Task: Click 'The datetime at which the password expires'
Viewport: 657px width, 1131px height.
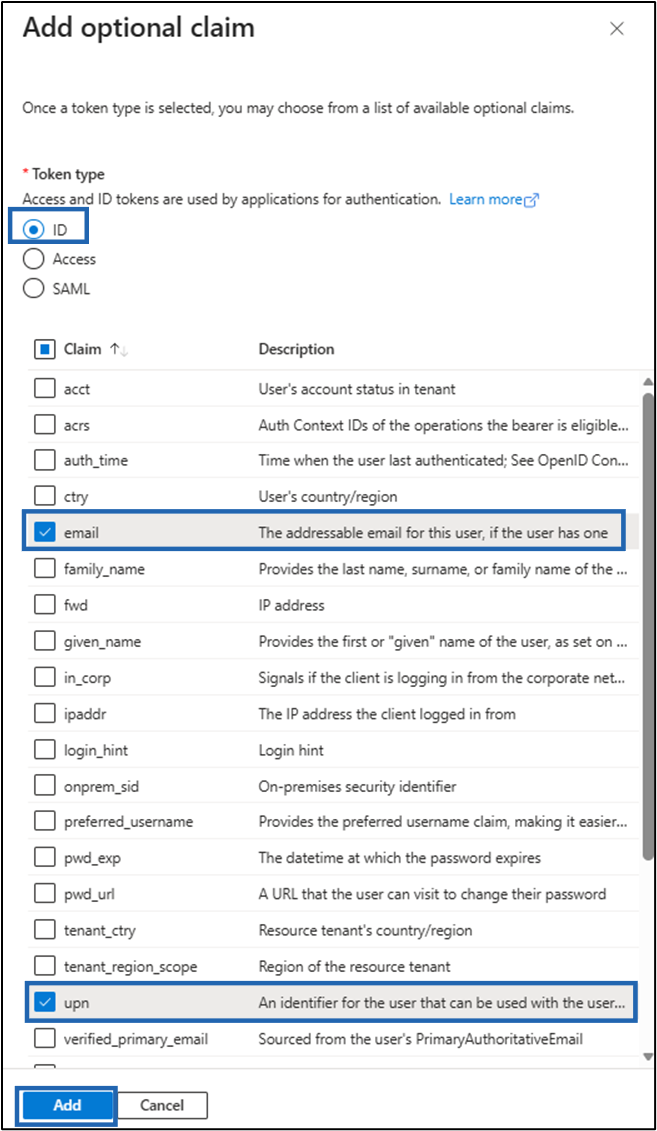Action: [x=400, y=858]
